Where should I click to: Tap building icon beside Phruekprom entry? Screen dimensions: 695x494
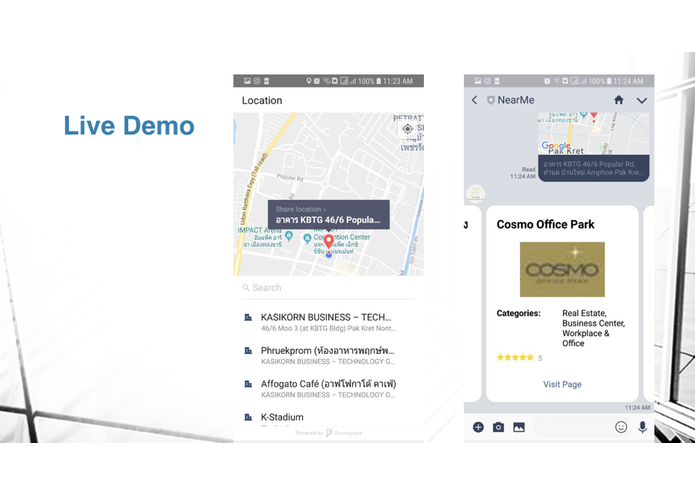tap(248, 350)
